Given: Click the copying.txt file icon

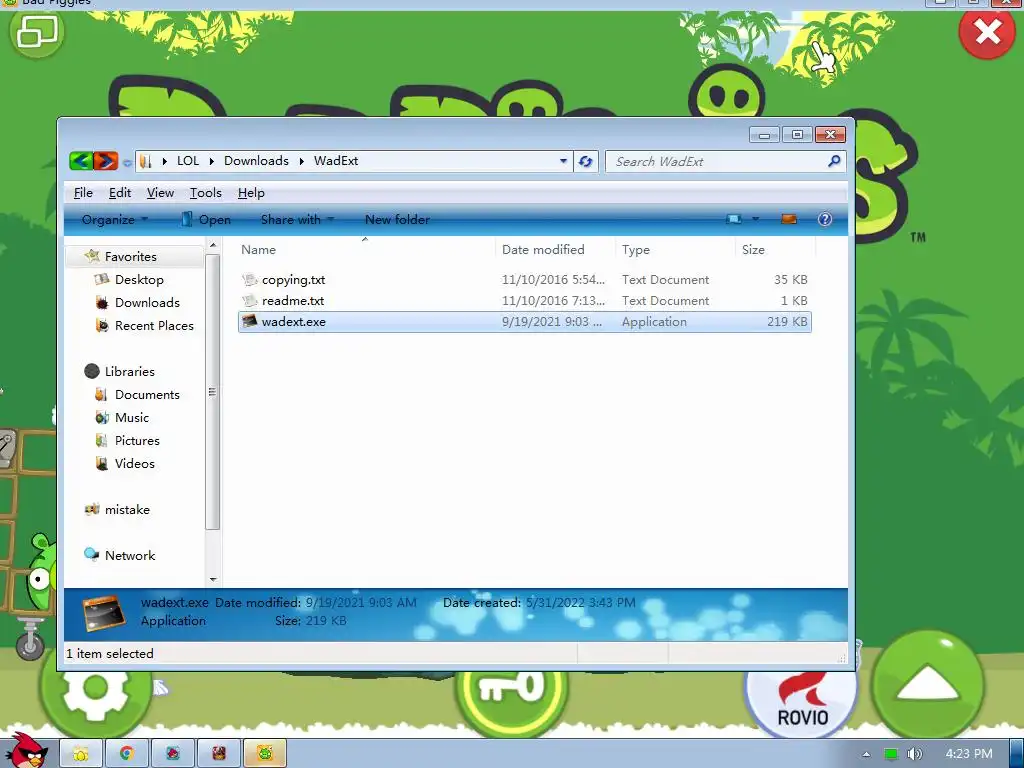Looking at the screenshot, I should click(249, 280).
